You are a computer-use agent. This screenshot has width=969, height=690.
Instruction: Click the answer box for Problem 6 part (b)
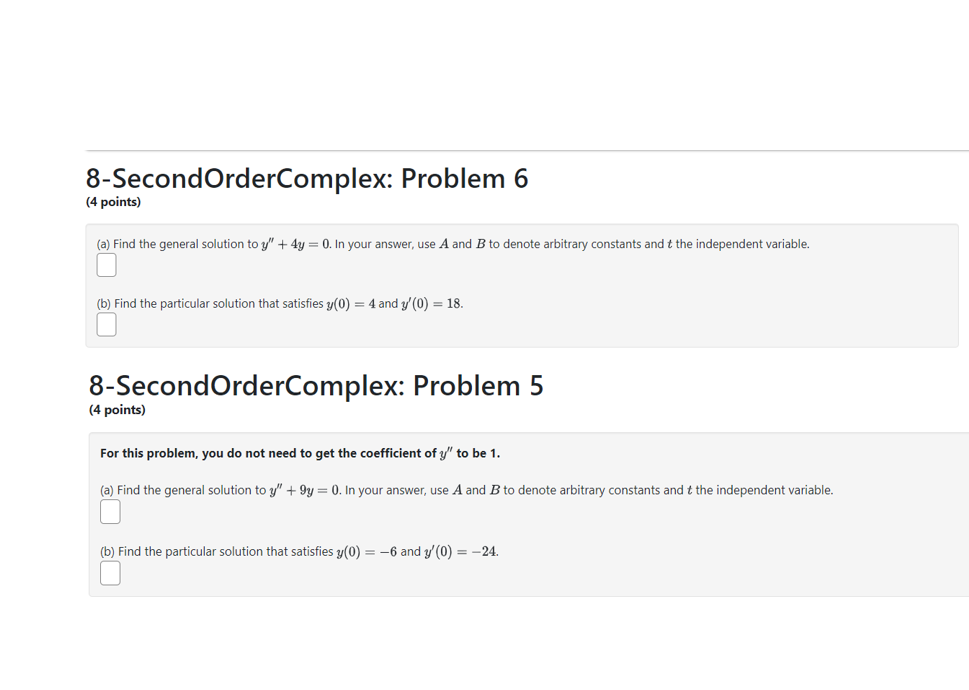106,323
